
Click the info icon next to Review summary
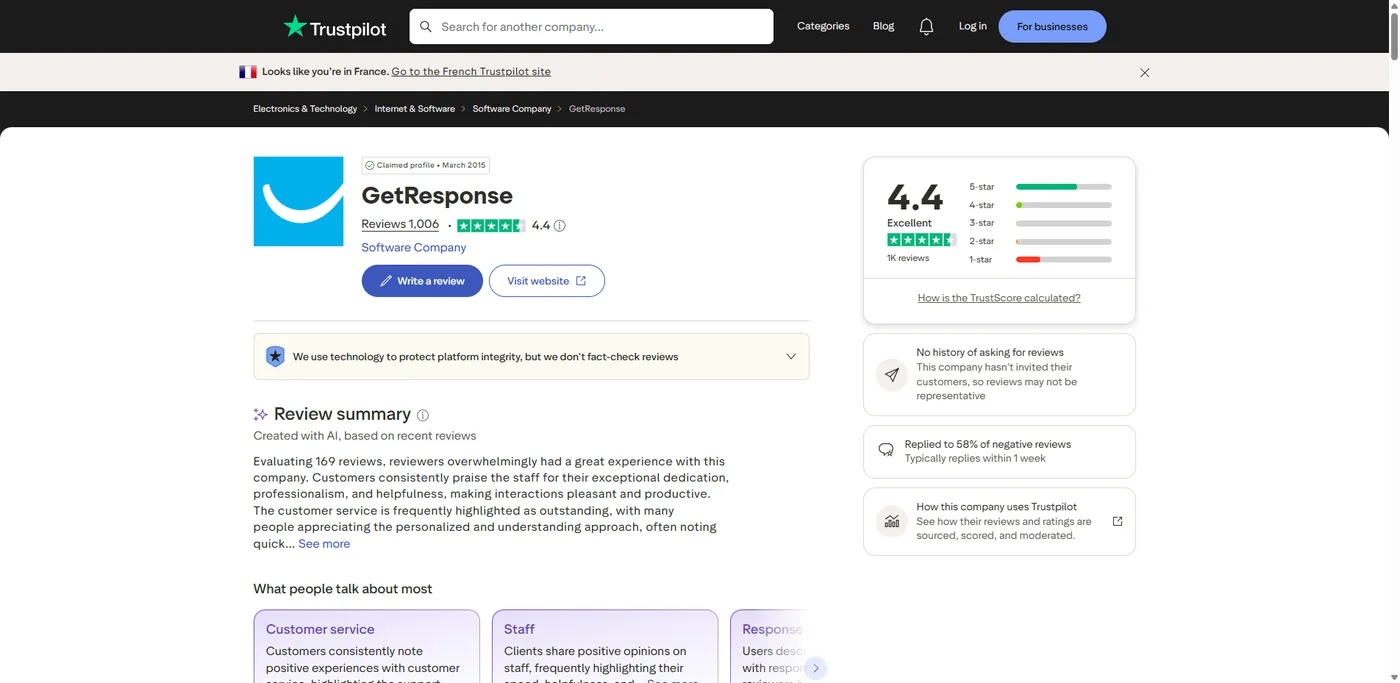(423, 415)
